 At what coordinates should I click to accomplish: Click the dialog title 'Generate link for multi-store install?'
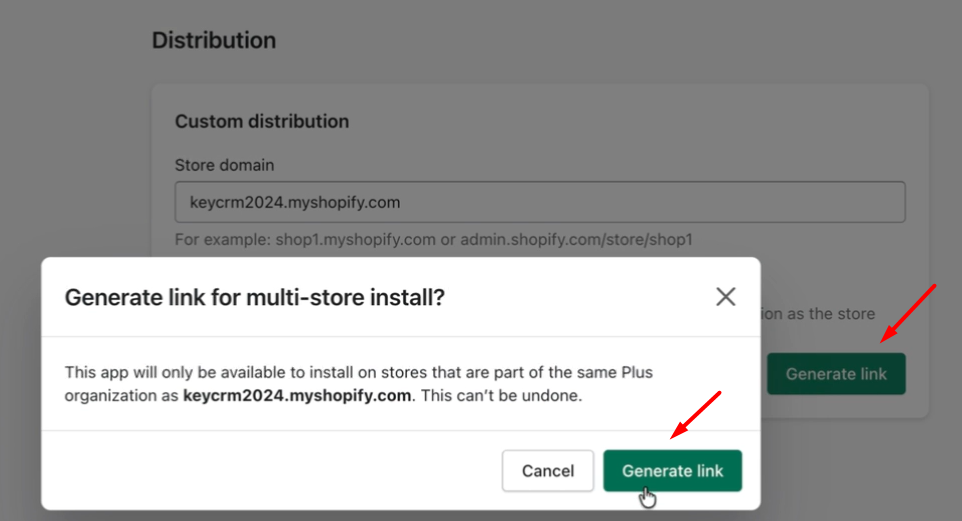coord(255,296)
